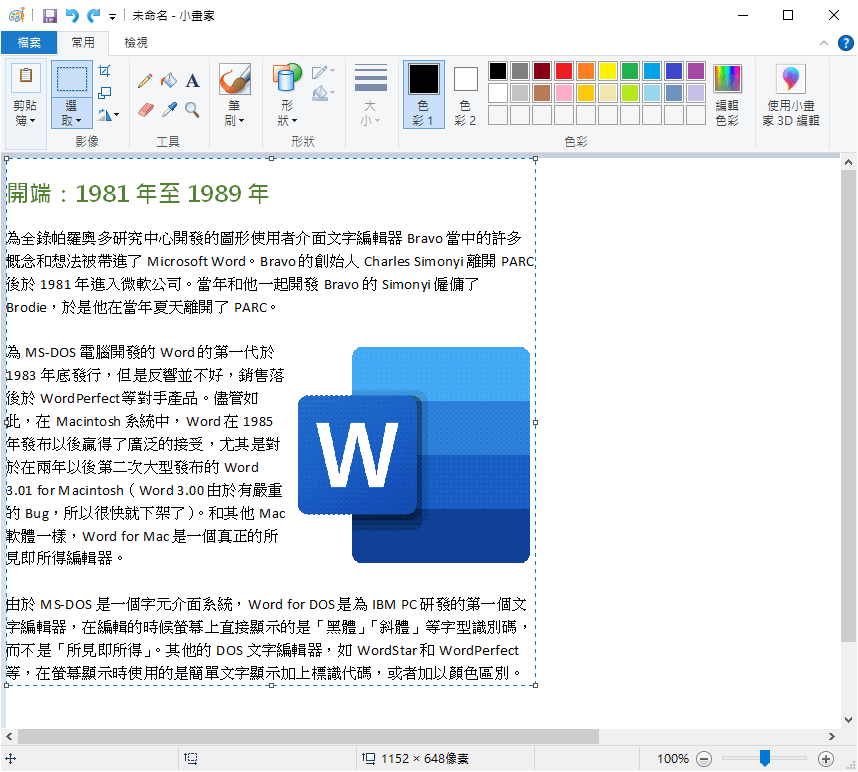The height and width of the screenshot is (772, 858).
Task: Pick the black color swatch
Action: 498,71
